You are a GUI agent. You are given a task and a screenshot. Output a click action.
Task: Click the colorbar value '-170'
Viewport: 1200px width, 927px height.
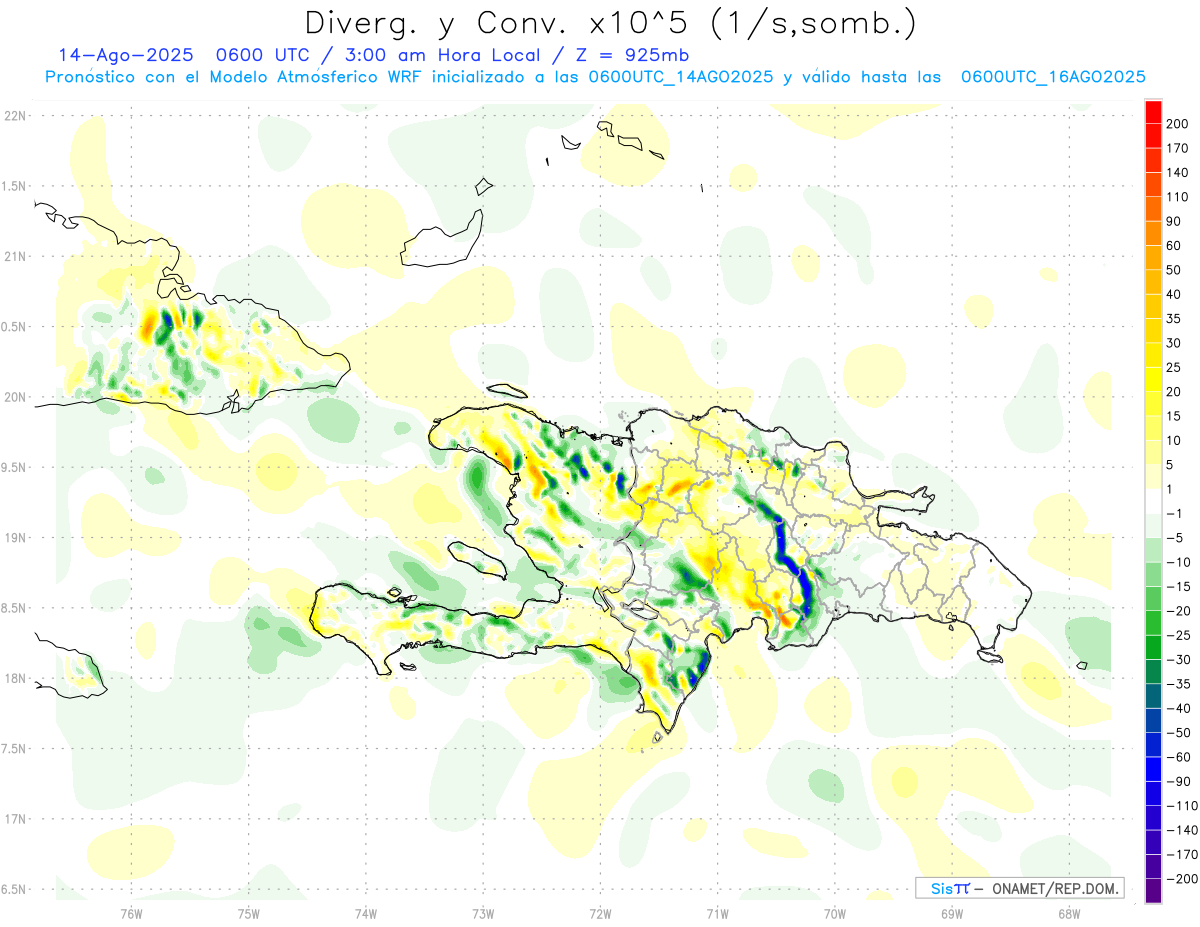click(1184, 854)
